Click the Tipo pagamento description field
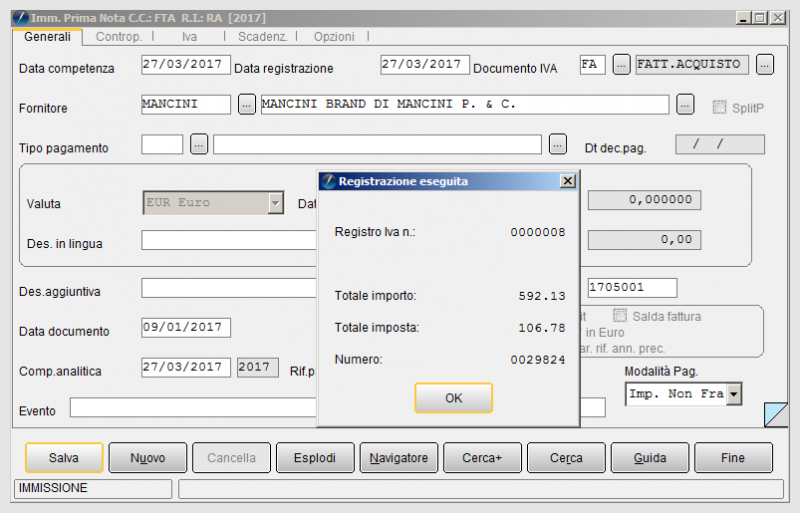The height and width of the screenshot is (513, 800). (377, 144)
